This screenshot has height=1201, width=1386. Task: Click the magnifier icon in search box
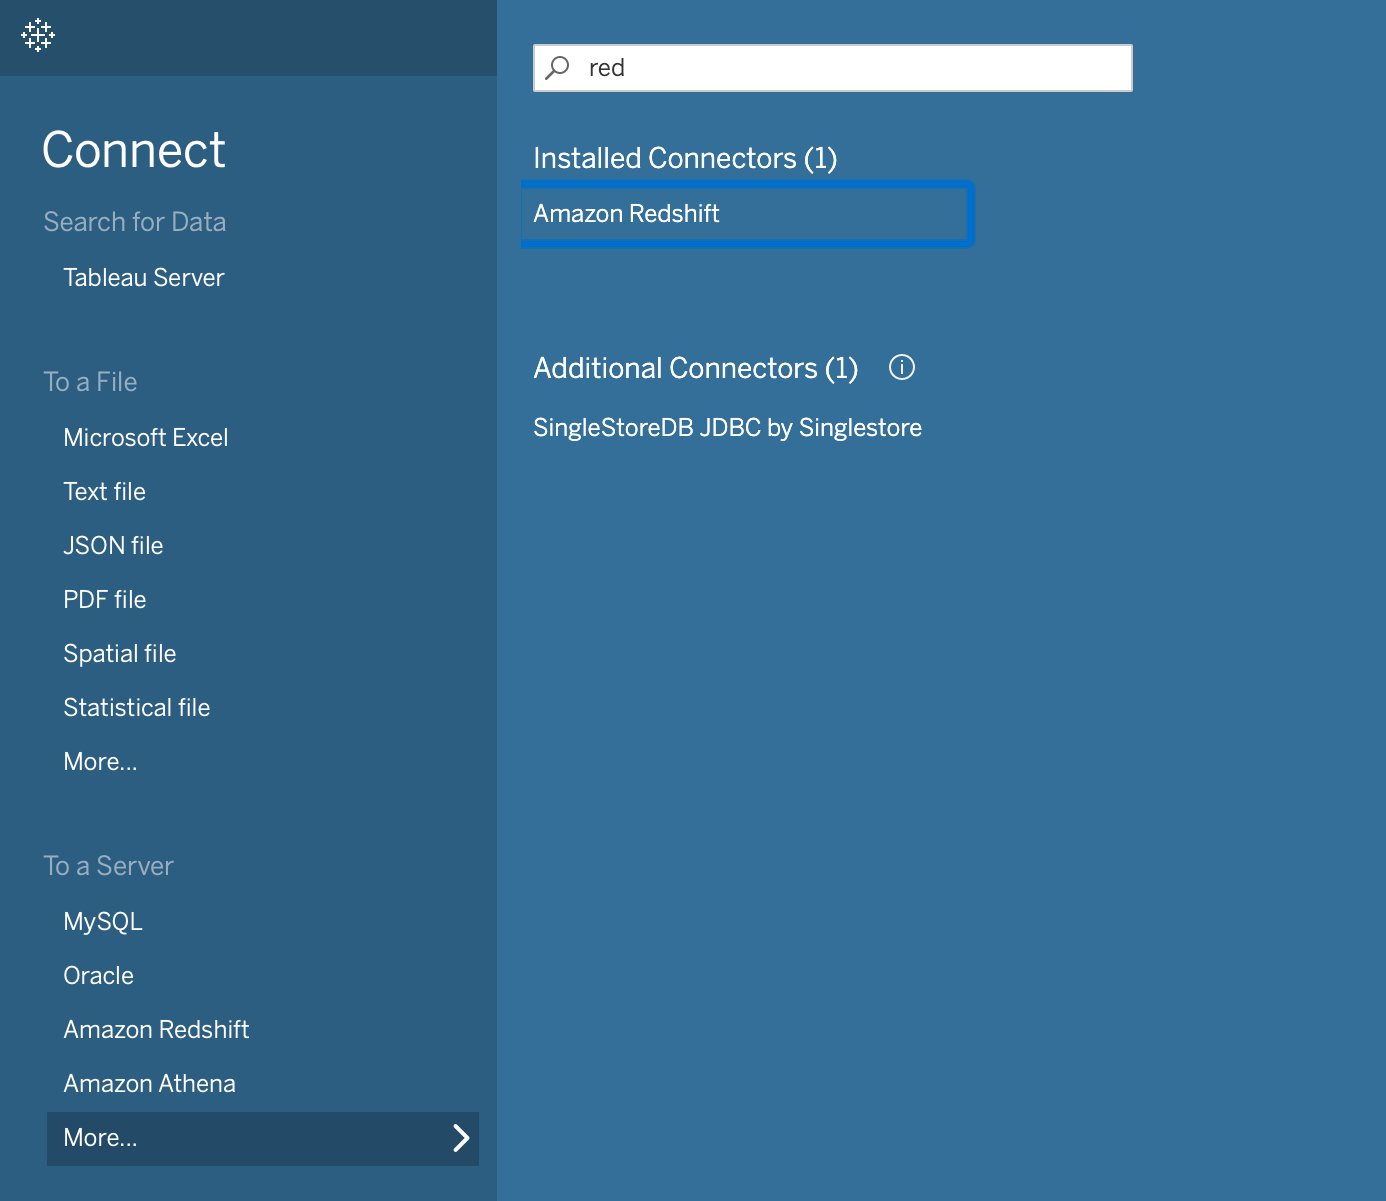(x=558, y=68)
